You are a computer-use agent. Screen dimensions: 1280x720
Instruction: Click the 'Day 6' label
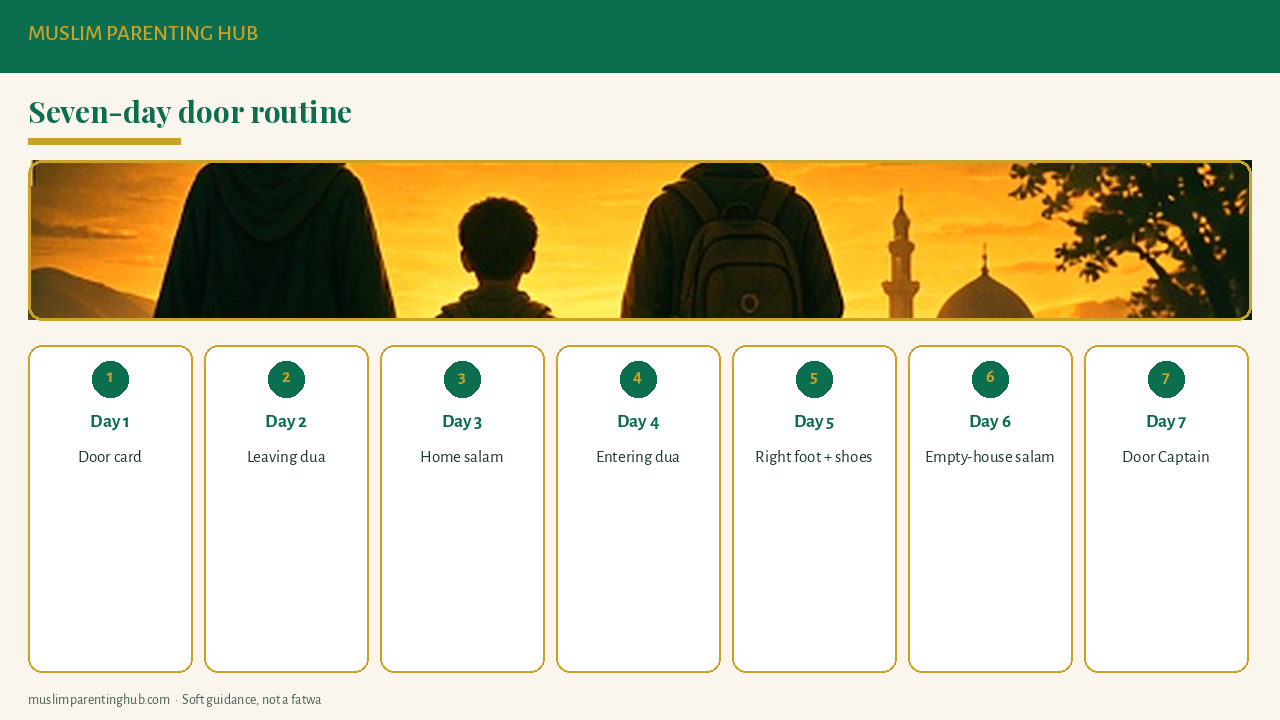990,421
